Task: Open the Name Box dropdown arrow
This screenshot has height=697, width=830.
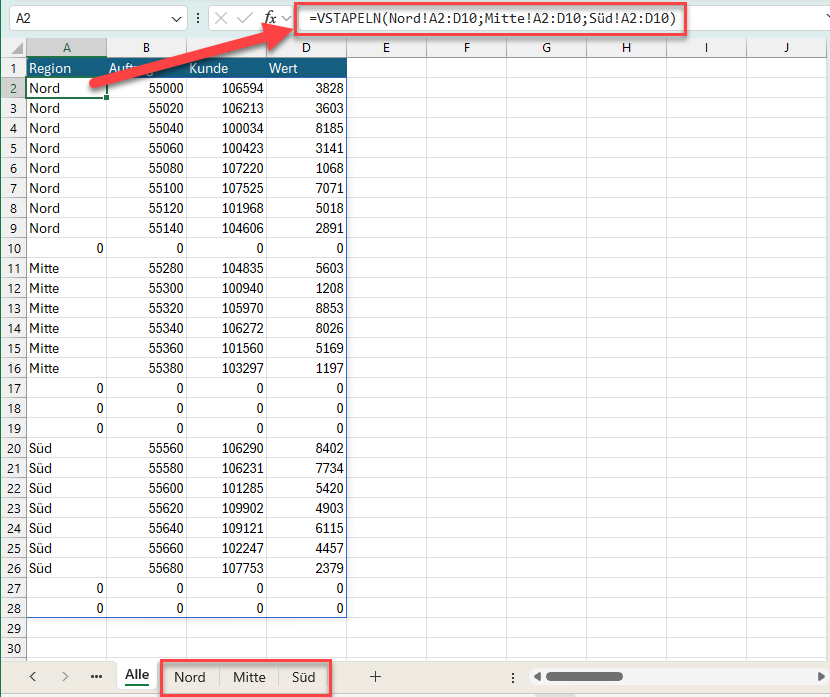Action: click(x=177, y=18)
